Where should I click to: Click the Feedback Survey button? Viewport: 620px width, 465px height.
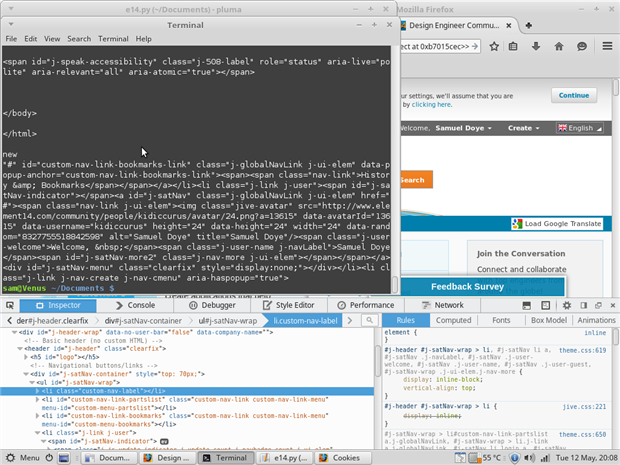[467, 286]
